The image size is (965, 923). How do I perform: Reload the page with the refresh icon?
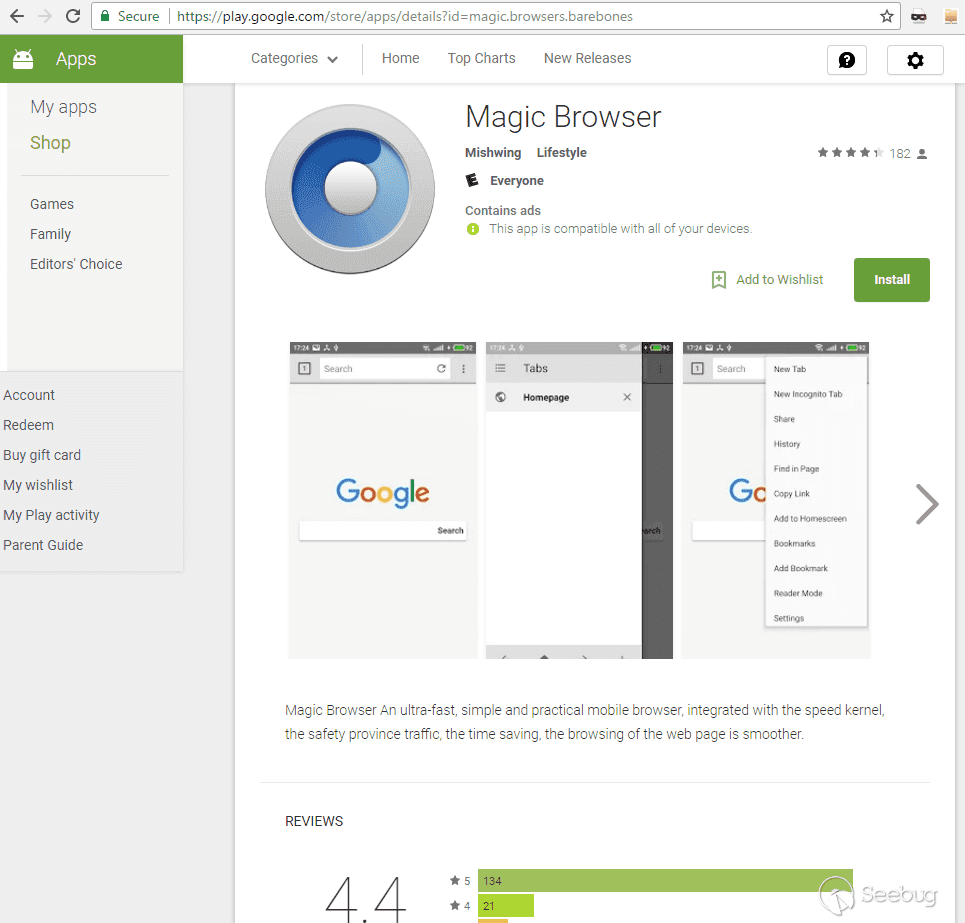point(73,16)
